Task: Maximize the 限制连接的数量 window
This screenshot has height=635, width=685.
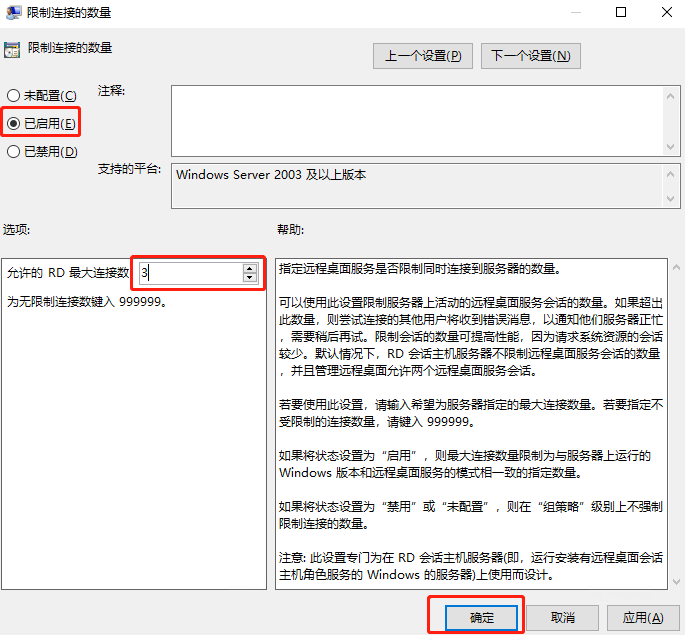Action: (x=621, y=13)
